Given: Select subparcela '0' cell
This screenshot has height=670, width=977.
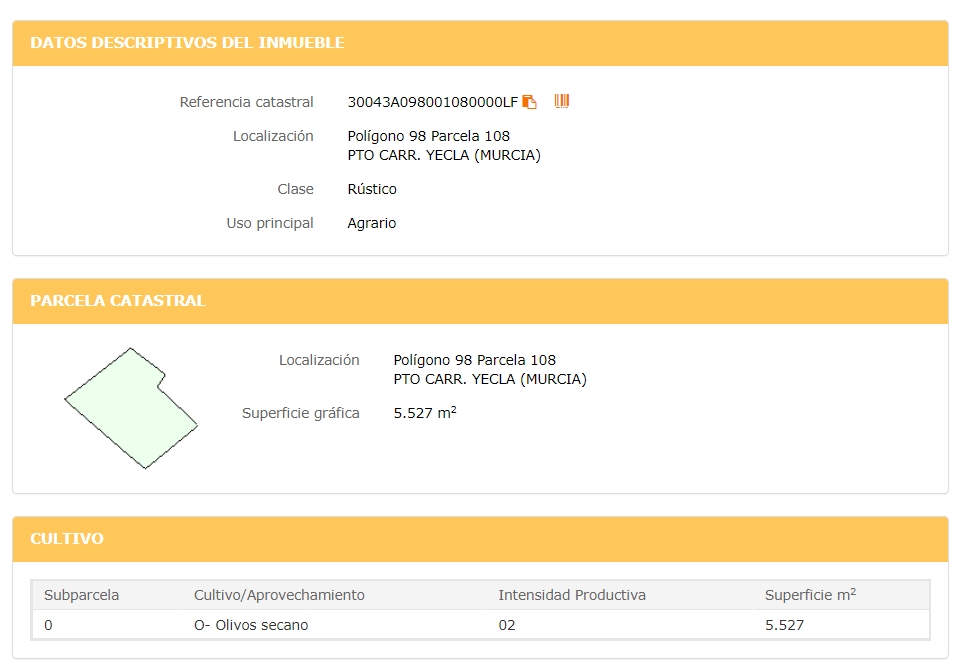Looking at the screenshot, I should pyautogui.click(x=48, y=625).
